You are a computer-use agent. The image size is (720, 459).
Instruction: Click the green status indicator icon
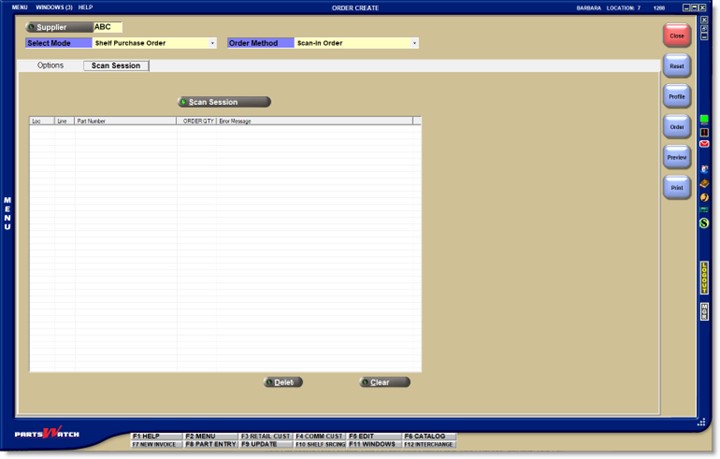704,119
